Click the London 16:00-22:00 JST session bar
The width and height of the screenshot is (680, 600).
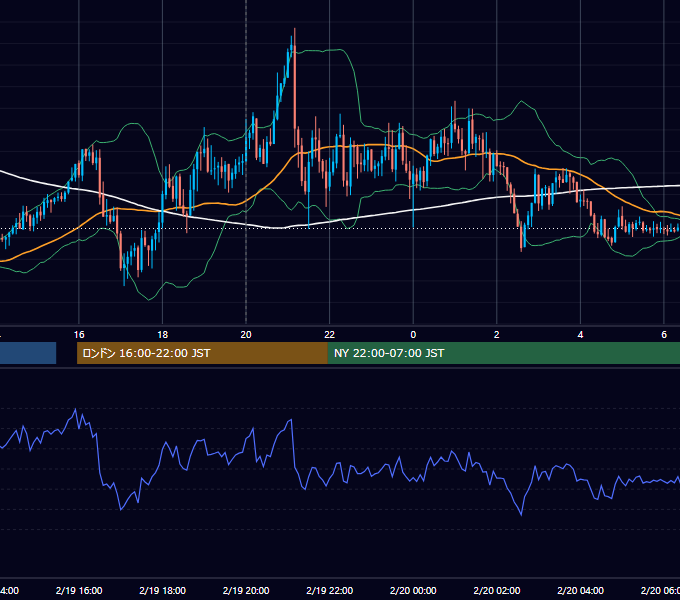click(202, 353)
